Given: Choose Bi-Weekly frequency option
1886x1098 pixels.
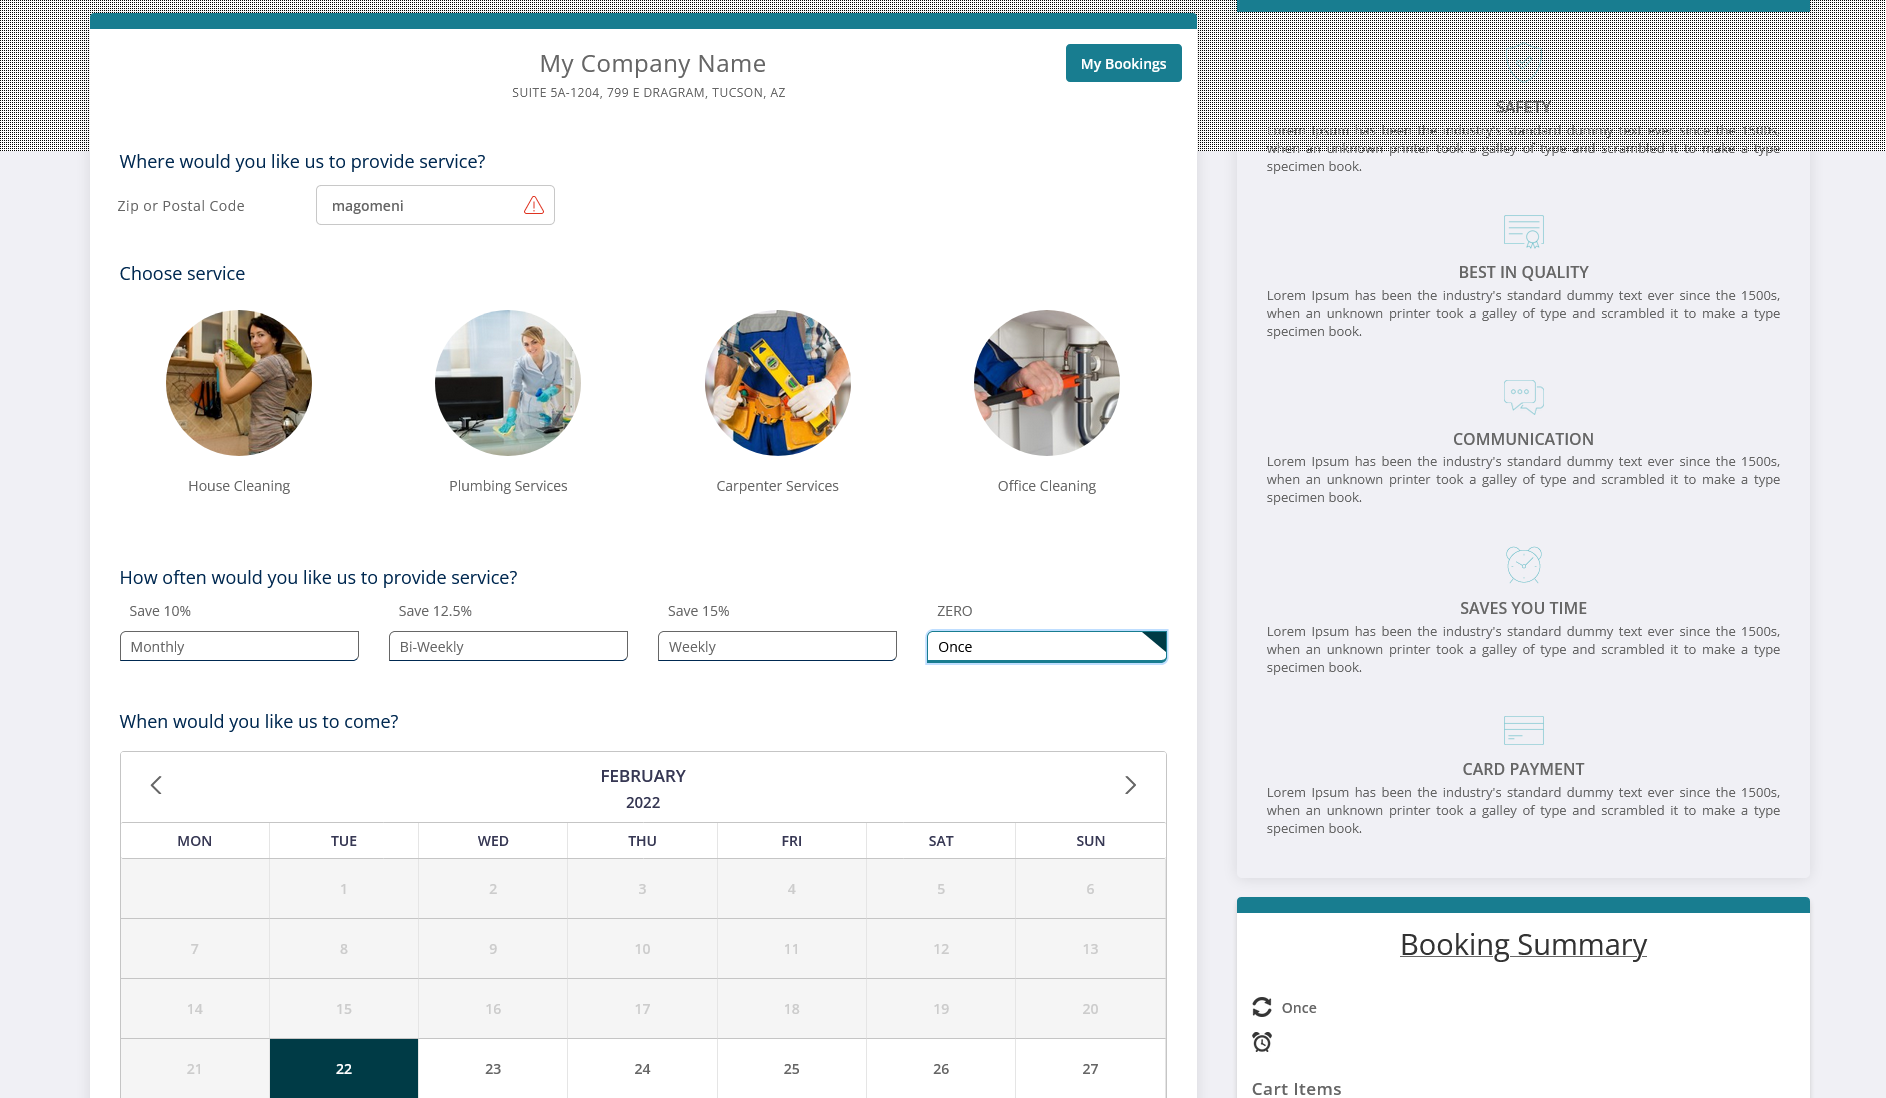Looking at the screenshot, I should click(x=508, y=646).
